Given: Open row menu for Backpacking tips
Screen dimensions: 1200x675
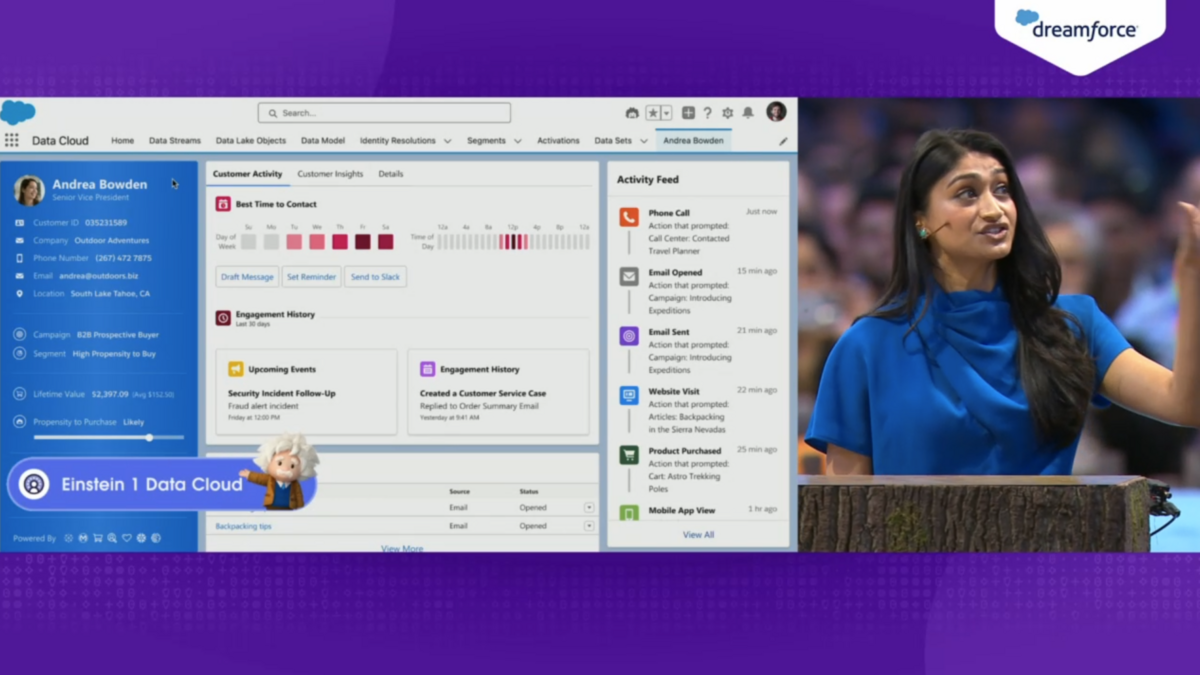Looking at the screenshot, I should (x=589, y=526).
